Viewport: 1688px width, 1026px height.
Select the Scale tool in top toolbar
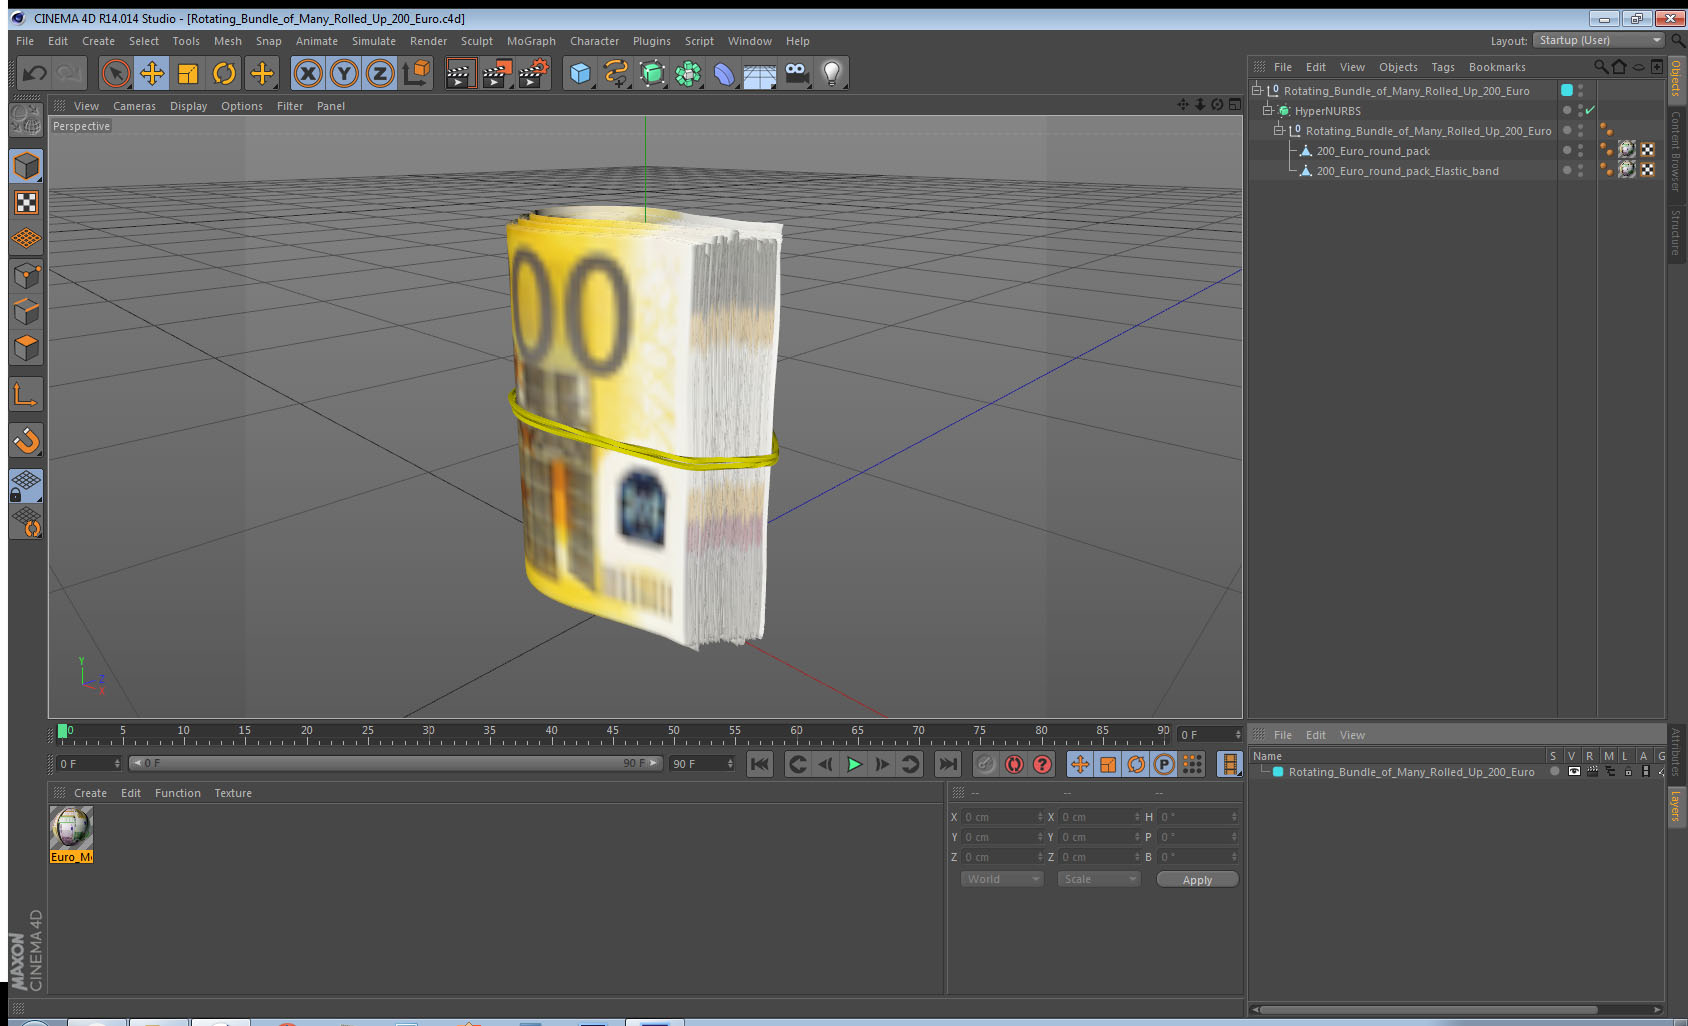[188, 73]
